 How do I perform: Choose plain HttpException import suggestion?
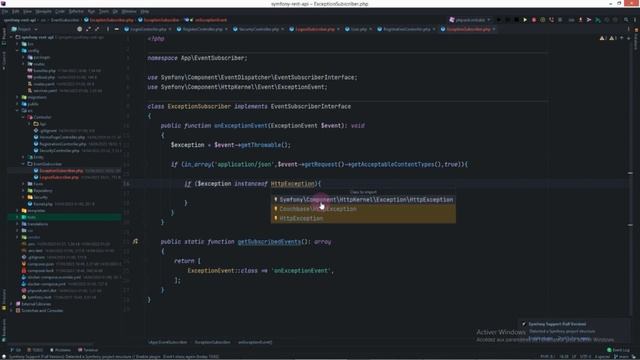coord(363,218)
